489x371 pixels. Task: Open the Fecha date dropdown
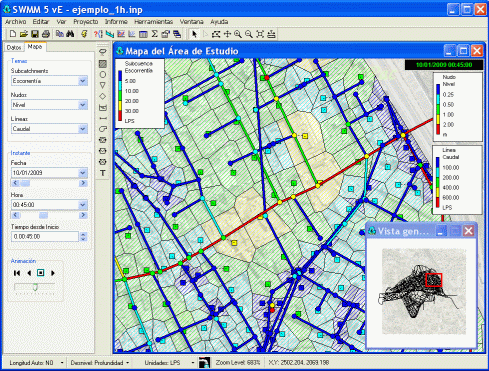click(x=83, y=173)
